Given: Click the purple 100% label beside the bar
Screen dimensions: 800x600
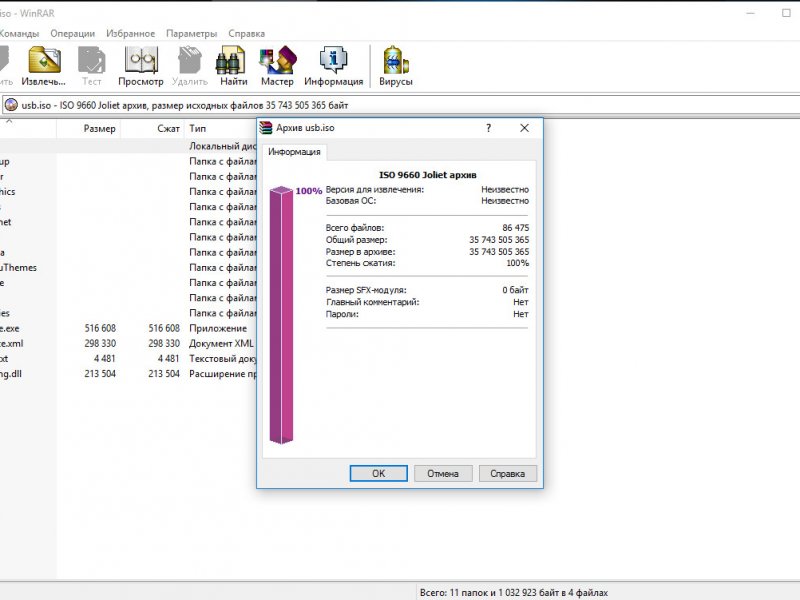Looking at the screenshot, I should [309, 191].
